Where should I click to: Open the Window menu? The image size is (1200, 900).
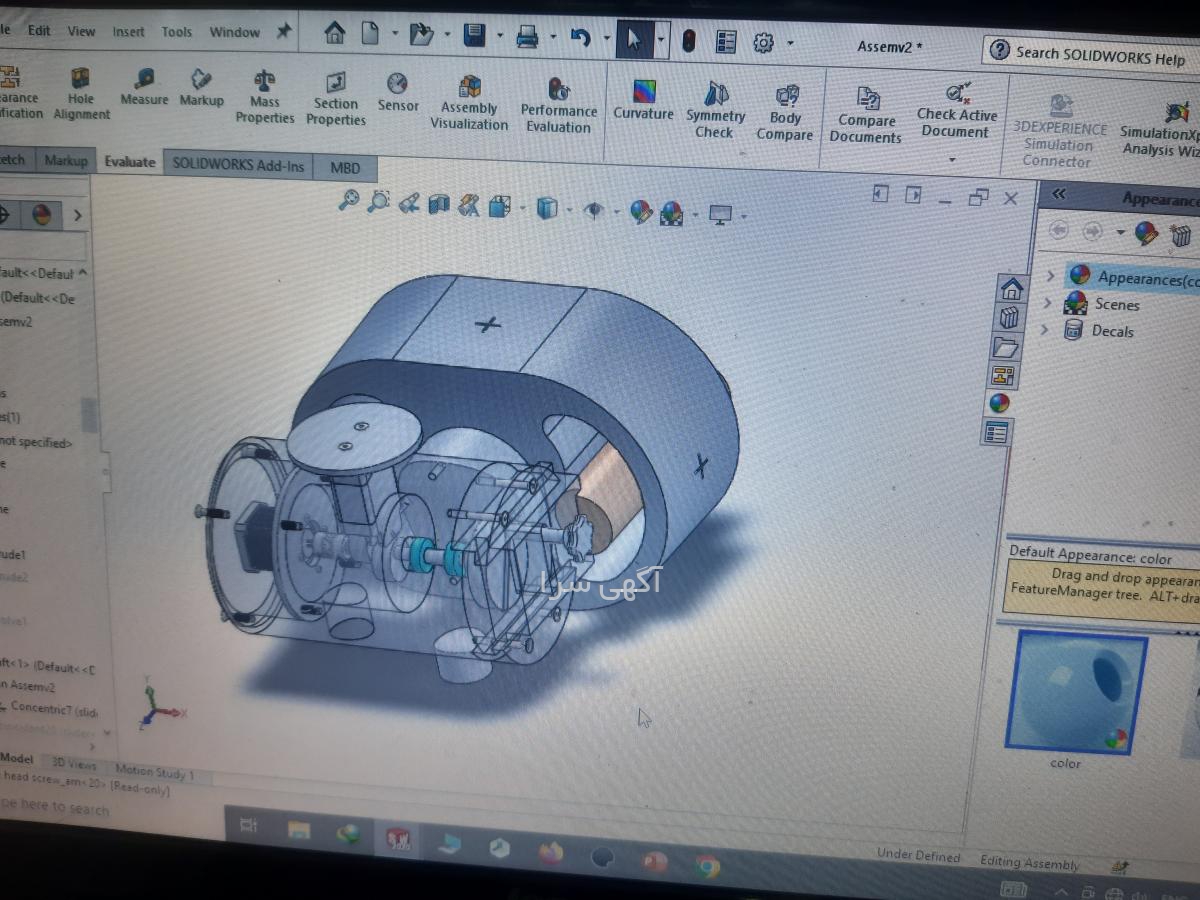pyautogui.click(x=234, y=33)
